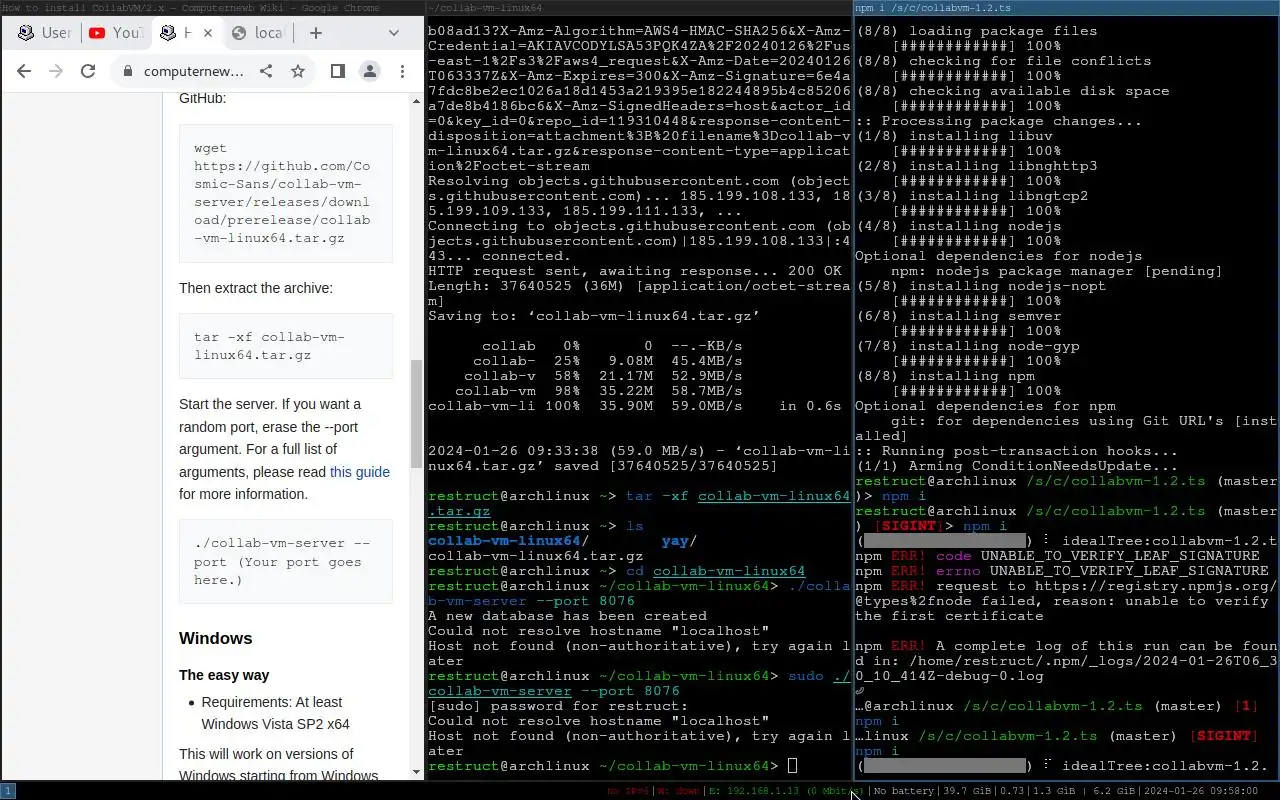The image size is (1280, 800).
Task: Click 'Then extract the archive:' text
Action: pos(256,288)
